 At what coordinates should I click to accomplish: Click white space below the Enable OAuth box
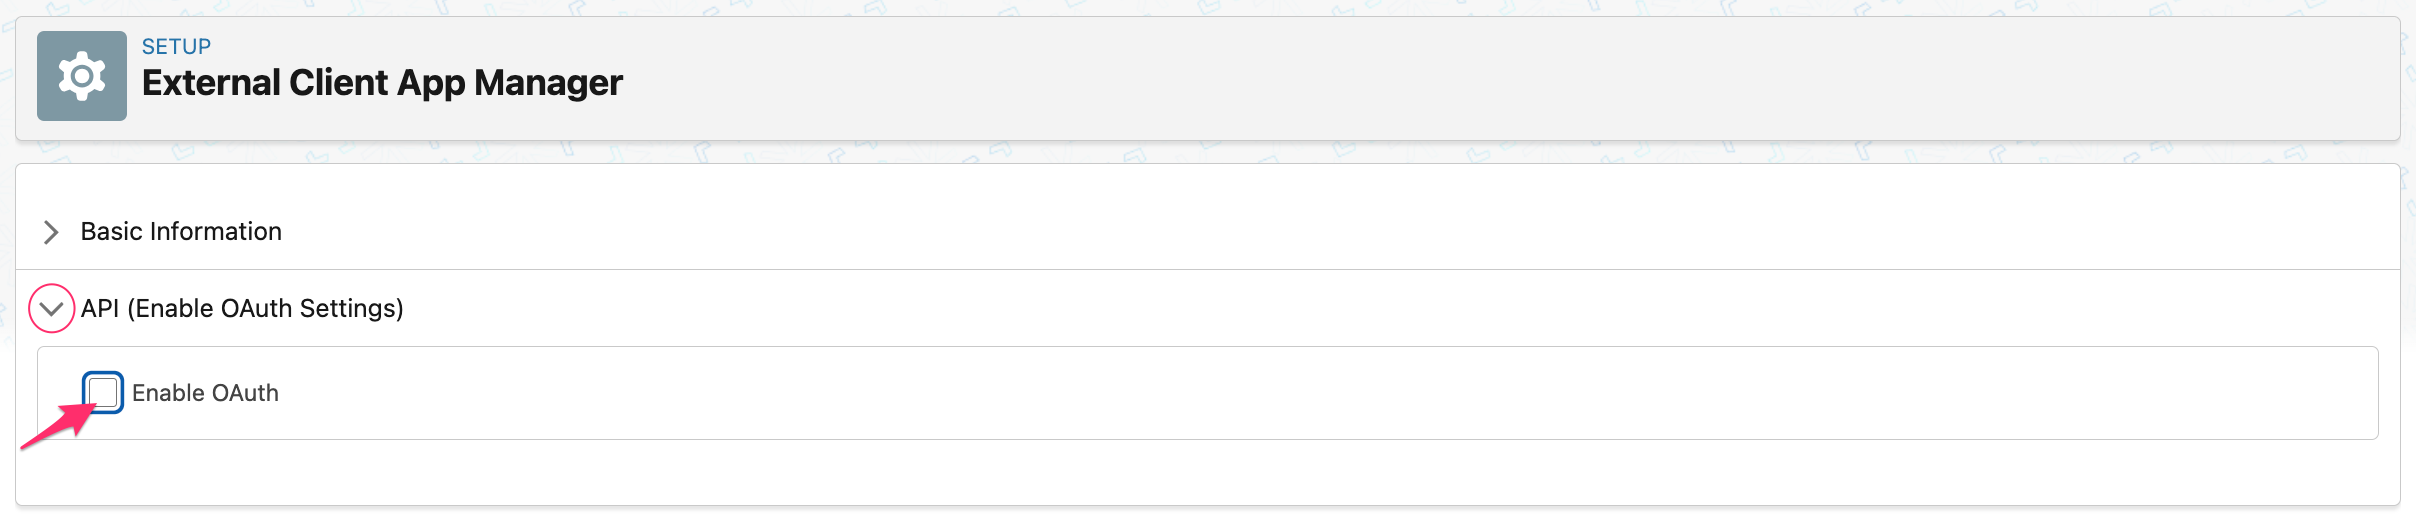[x=1200, y=472]
